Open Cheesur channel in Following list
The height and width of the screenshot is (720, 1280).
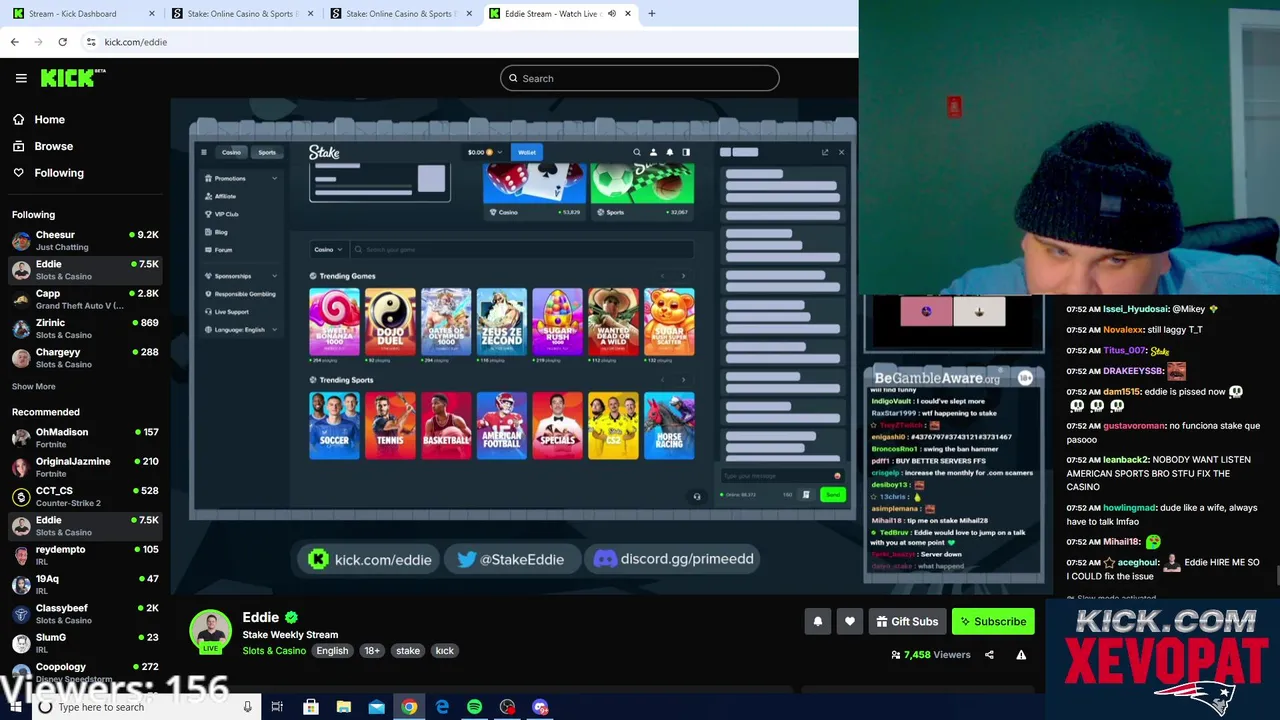(85, 240)
